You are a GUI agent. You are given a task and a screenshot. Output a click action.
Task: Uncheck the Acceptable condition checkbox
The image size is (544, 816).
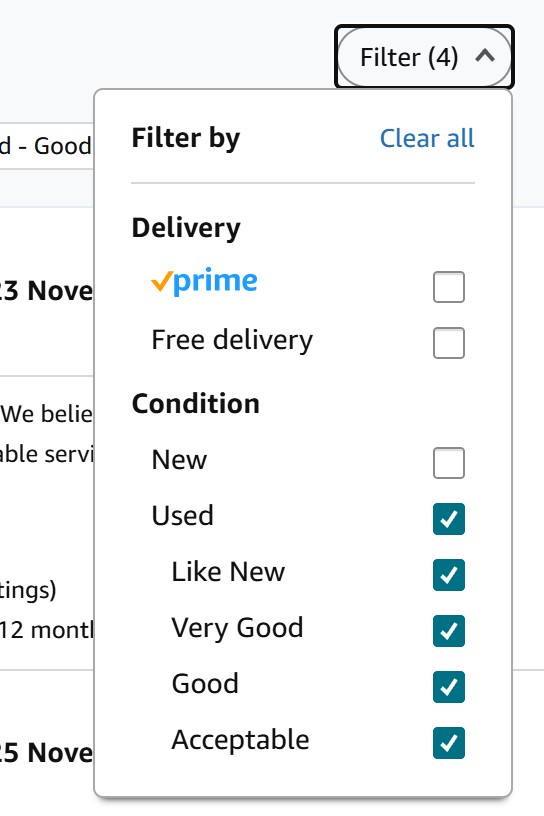(x=449, y=743)
